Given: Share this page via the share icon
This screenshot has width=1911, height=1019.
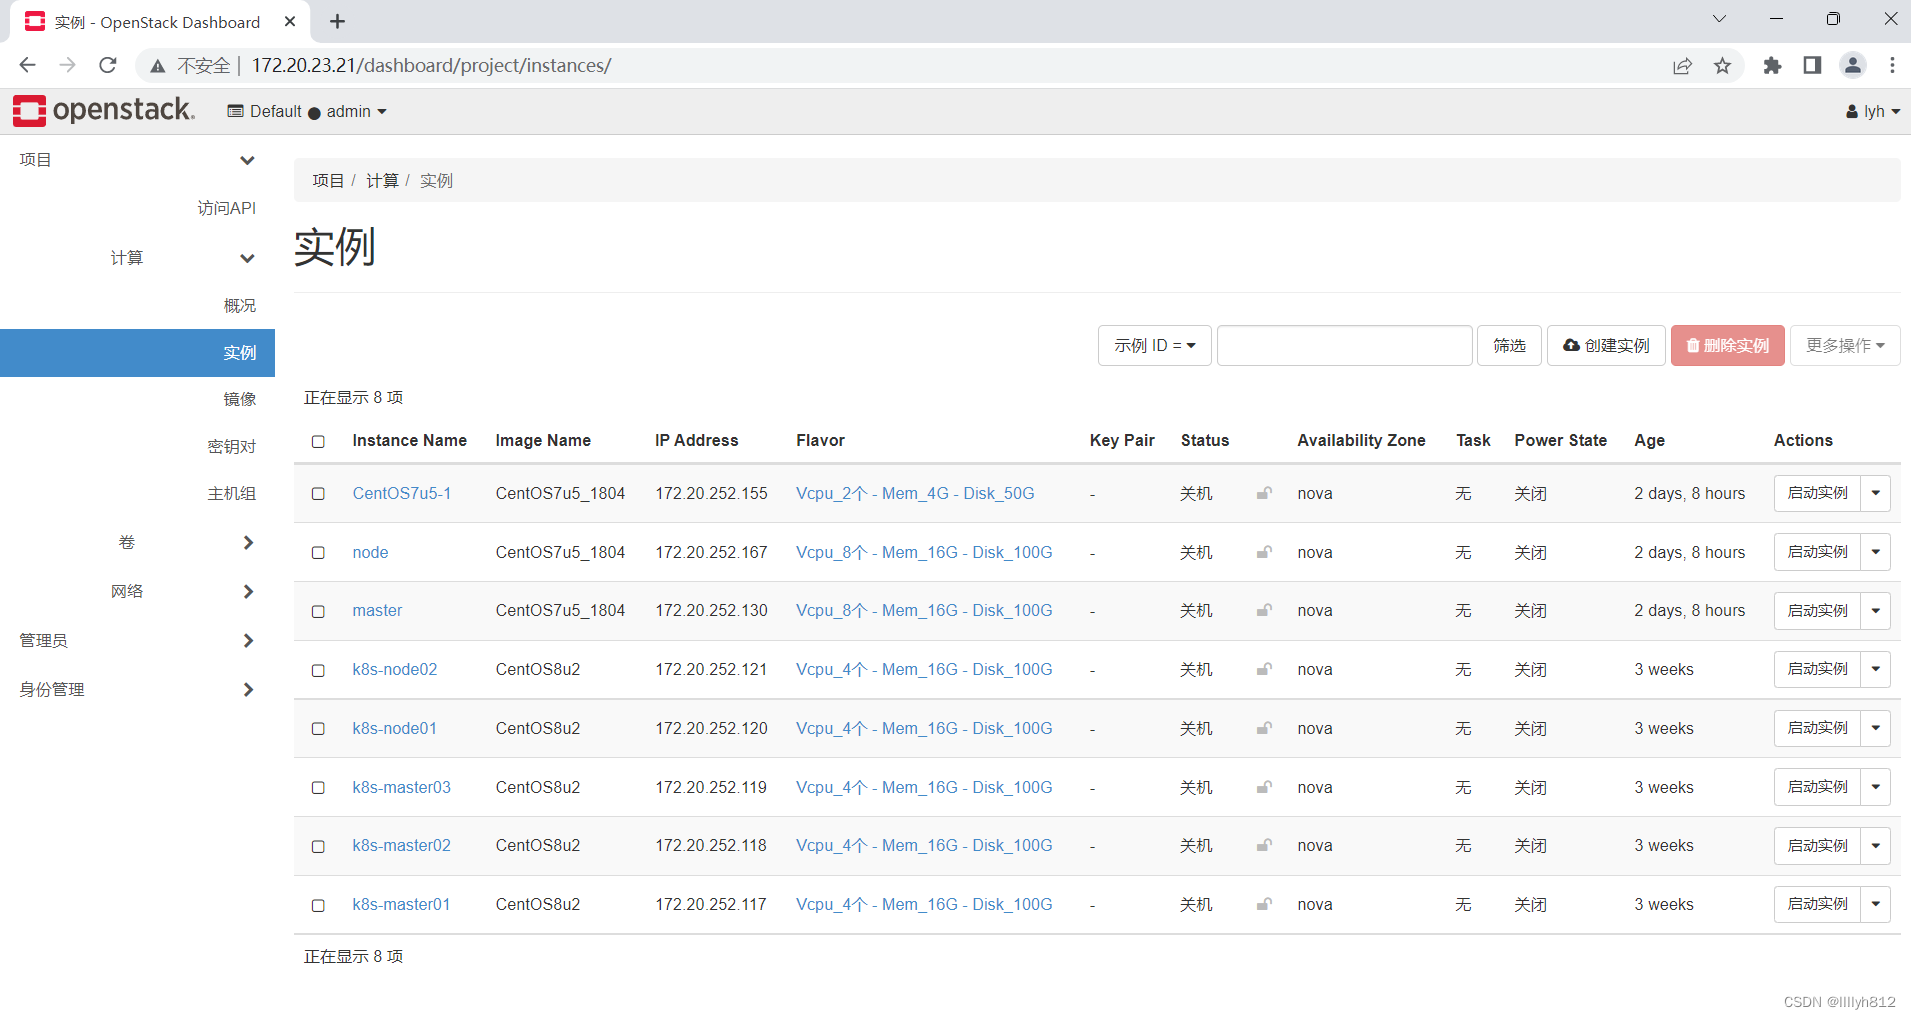Looking at the screenshot, I should (1682, 65).
